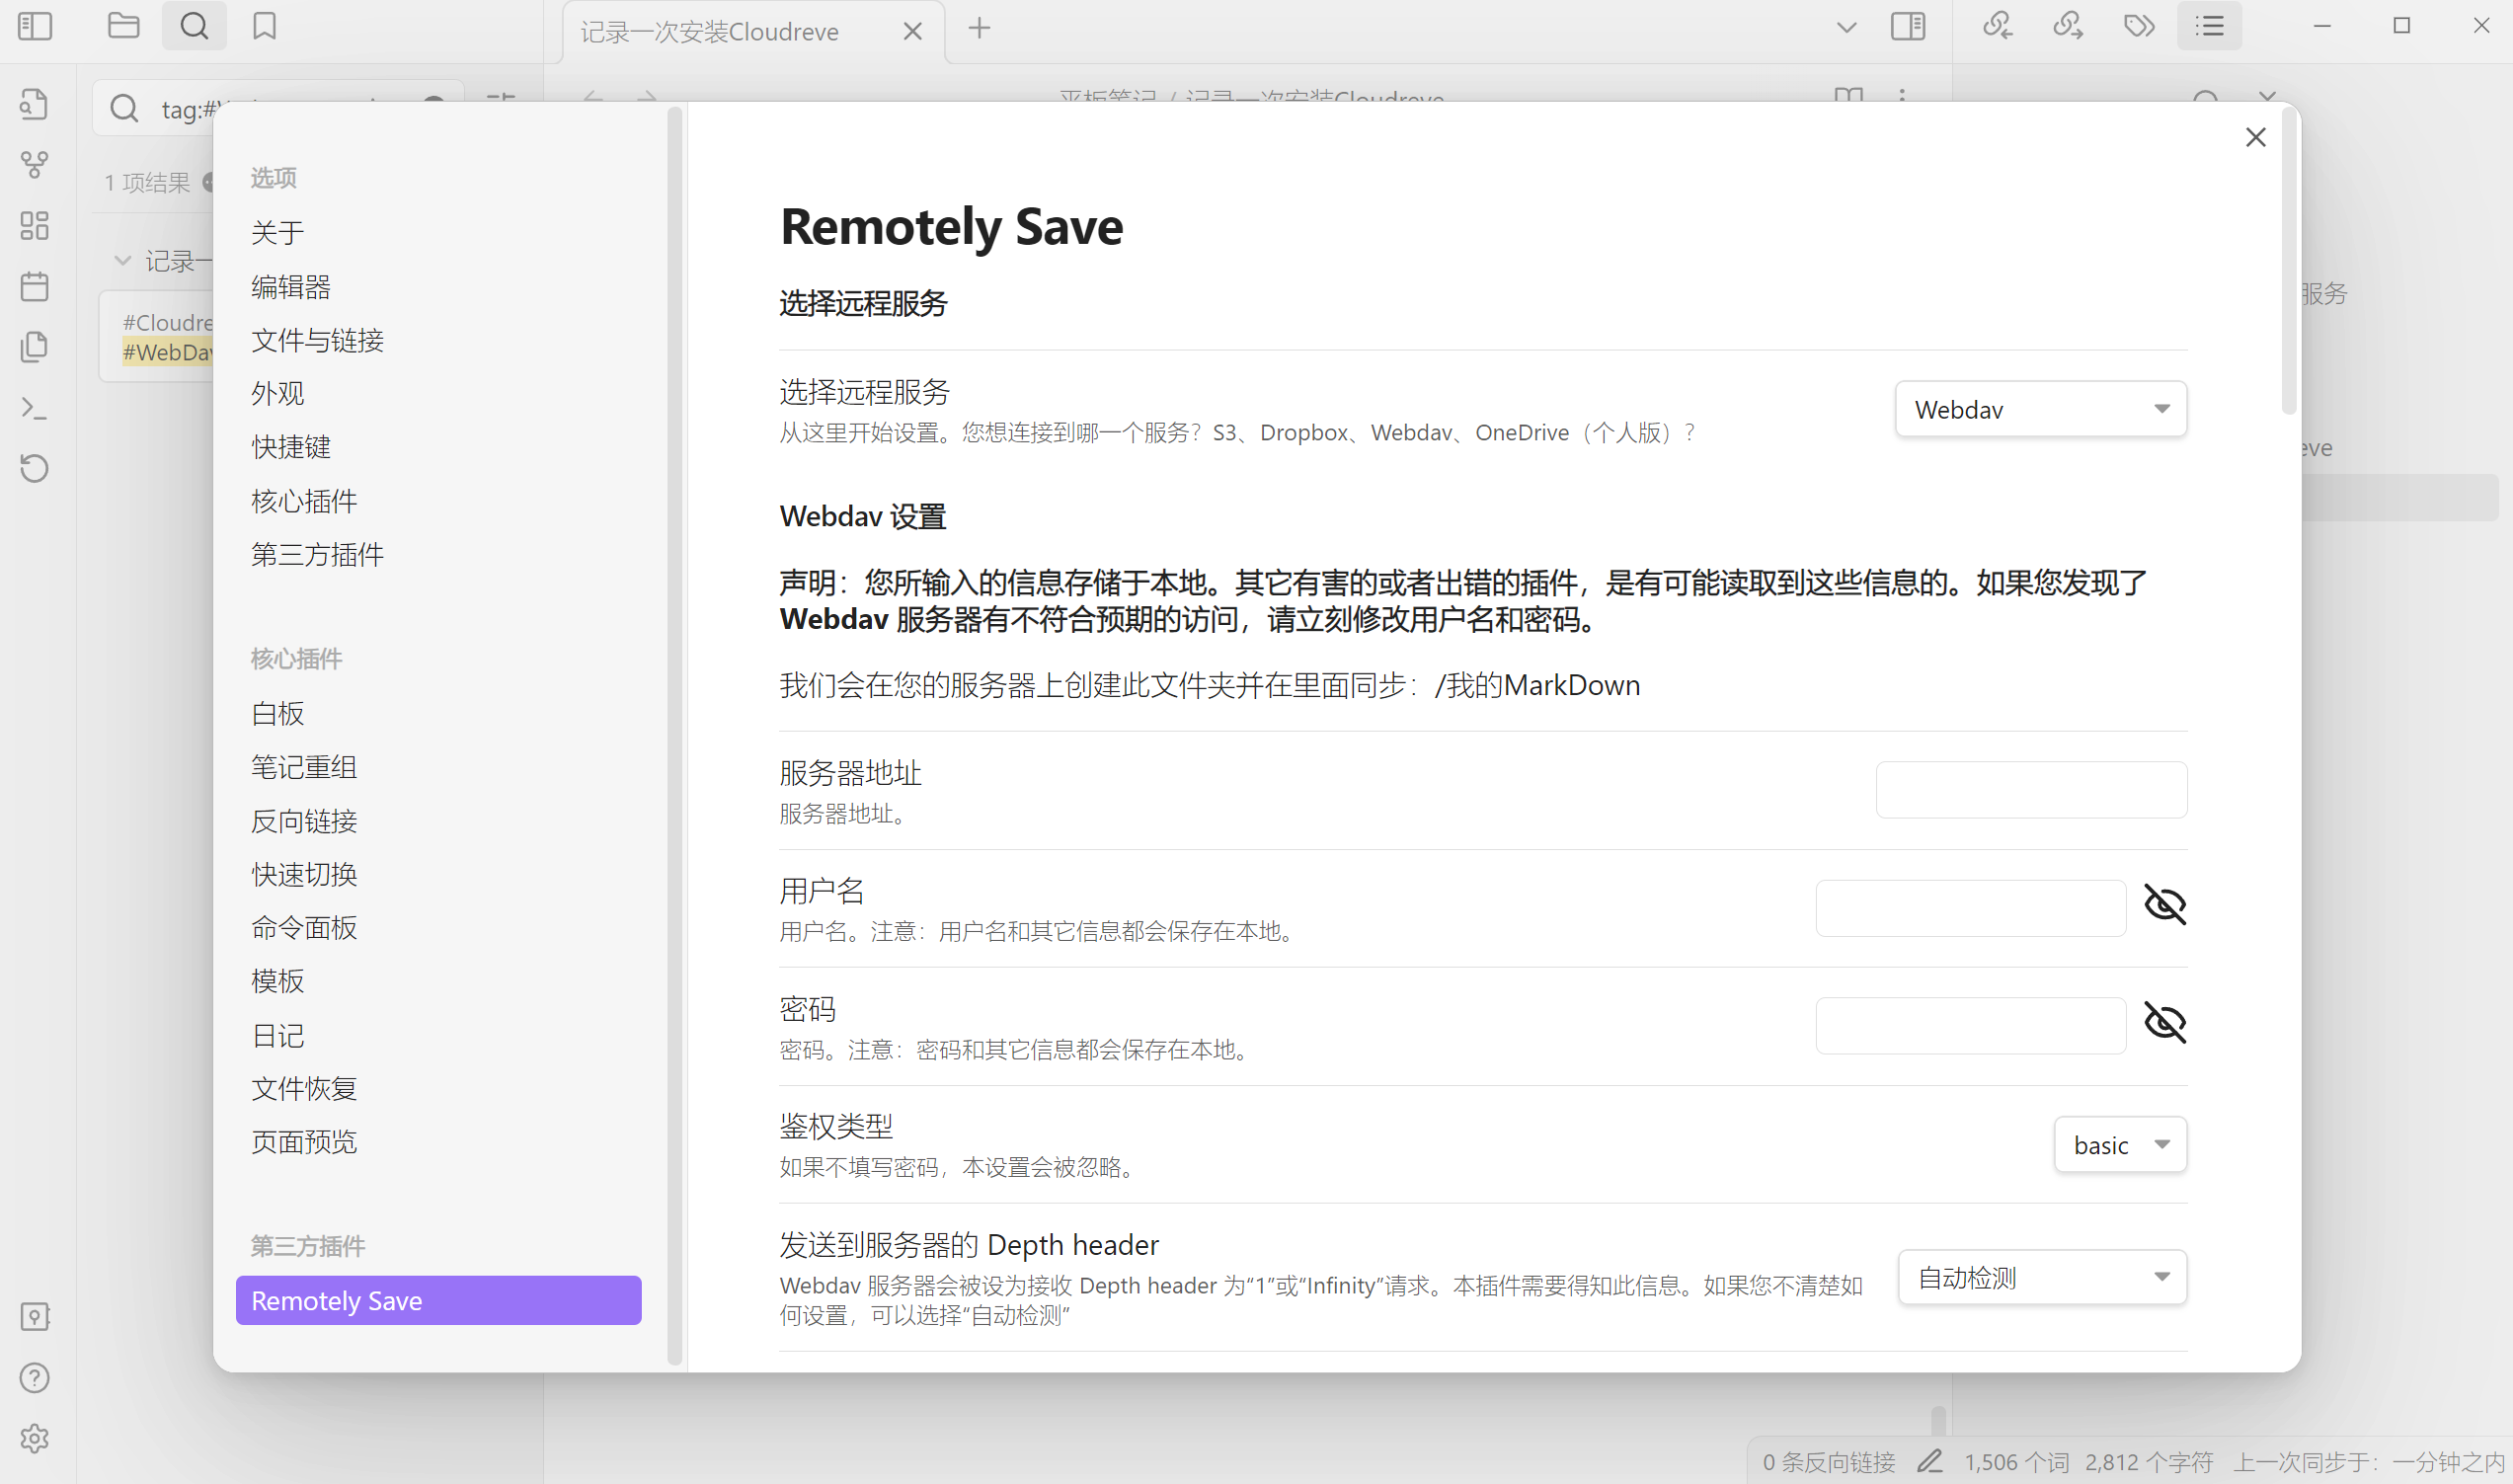Click the 用户名 input field
The height and width of the screenshot is (1484, 2513).
[1970, 908]
